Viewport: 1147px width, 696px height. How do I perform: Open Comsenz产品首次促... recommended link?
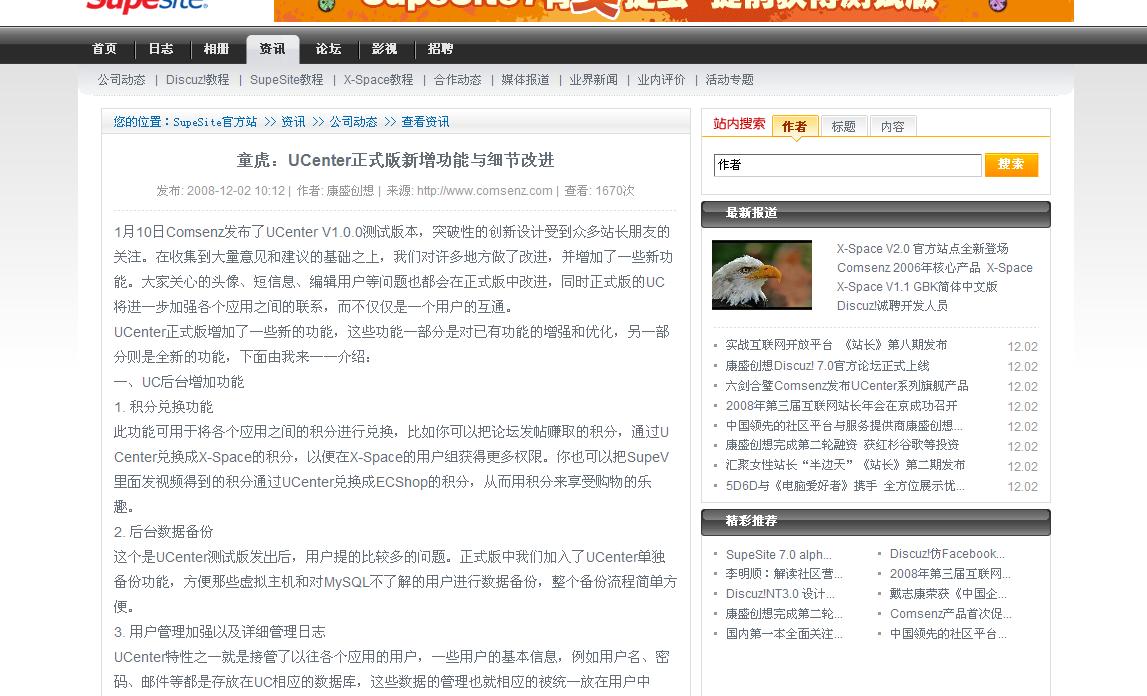point(950,613)
